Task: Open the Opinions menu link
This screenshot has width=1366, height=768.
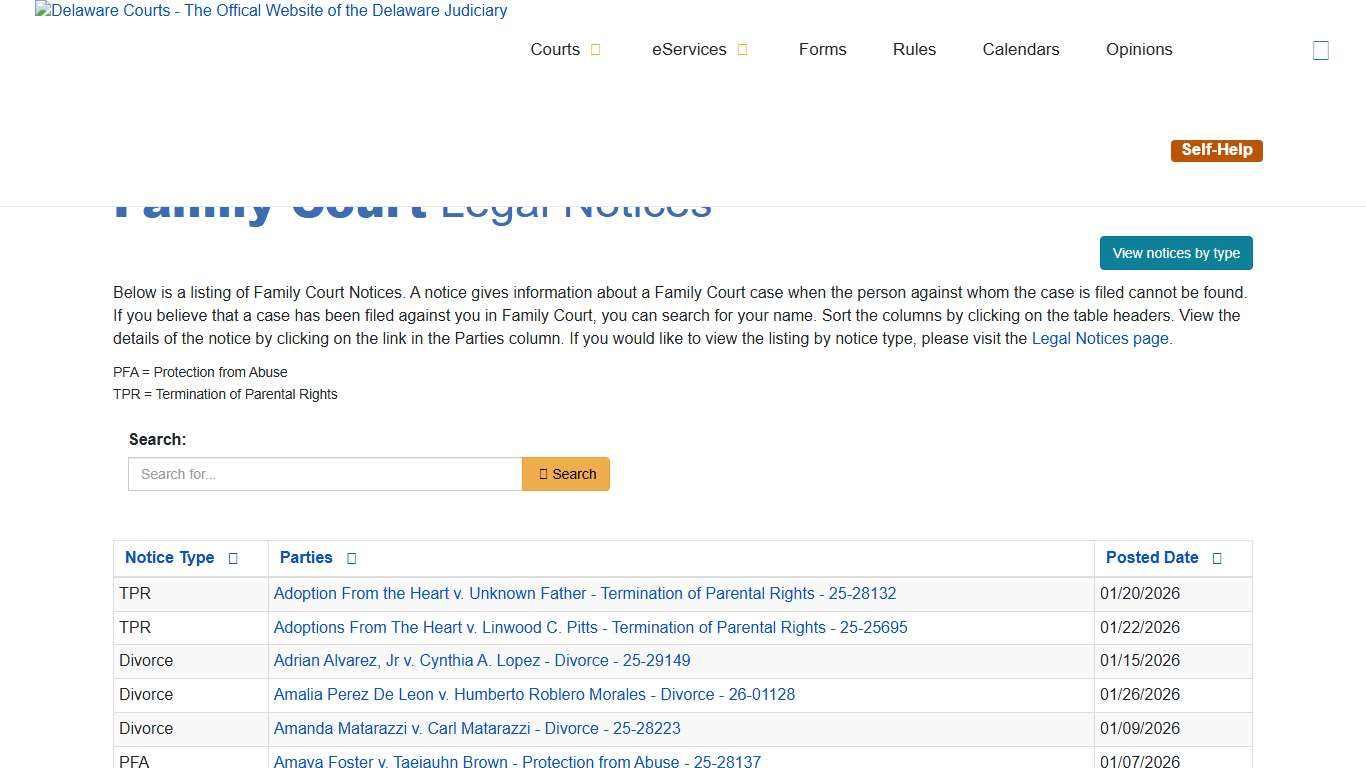Action: point(1138,50)
